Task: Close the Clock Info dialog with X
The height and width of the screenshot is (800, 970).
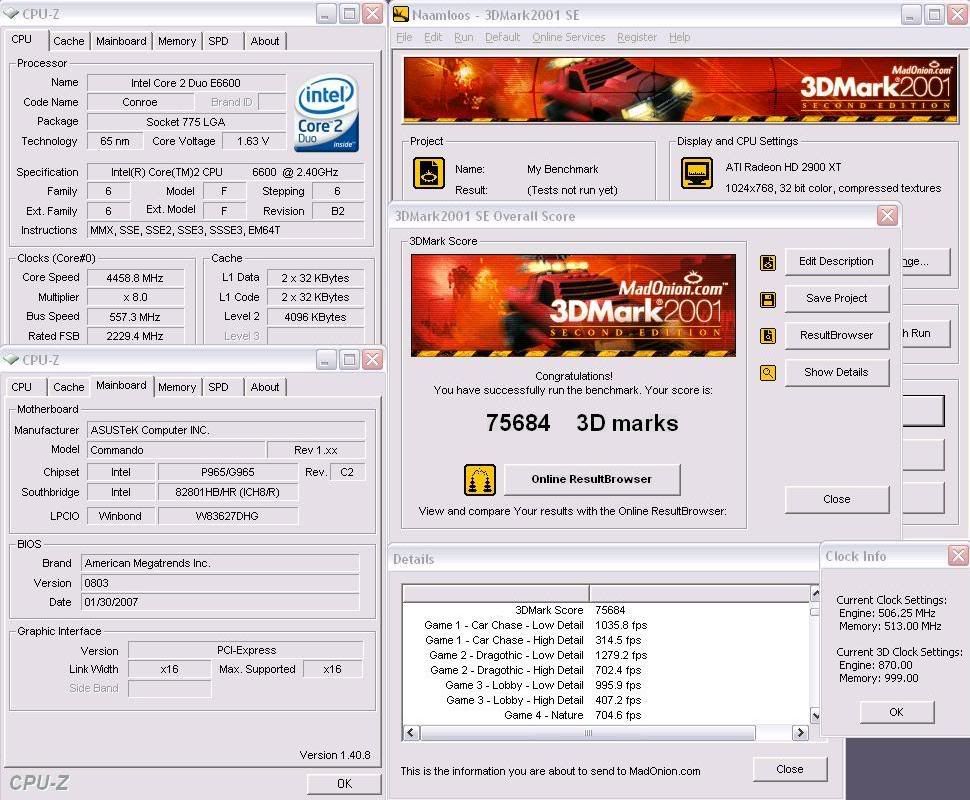Action: (x=958, y=556)
